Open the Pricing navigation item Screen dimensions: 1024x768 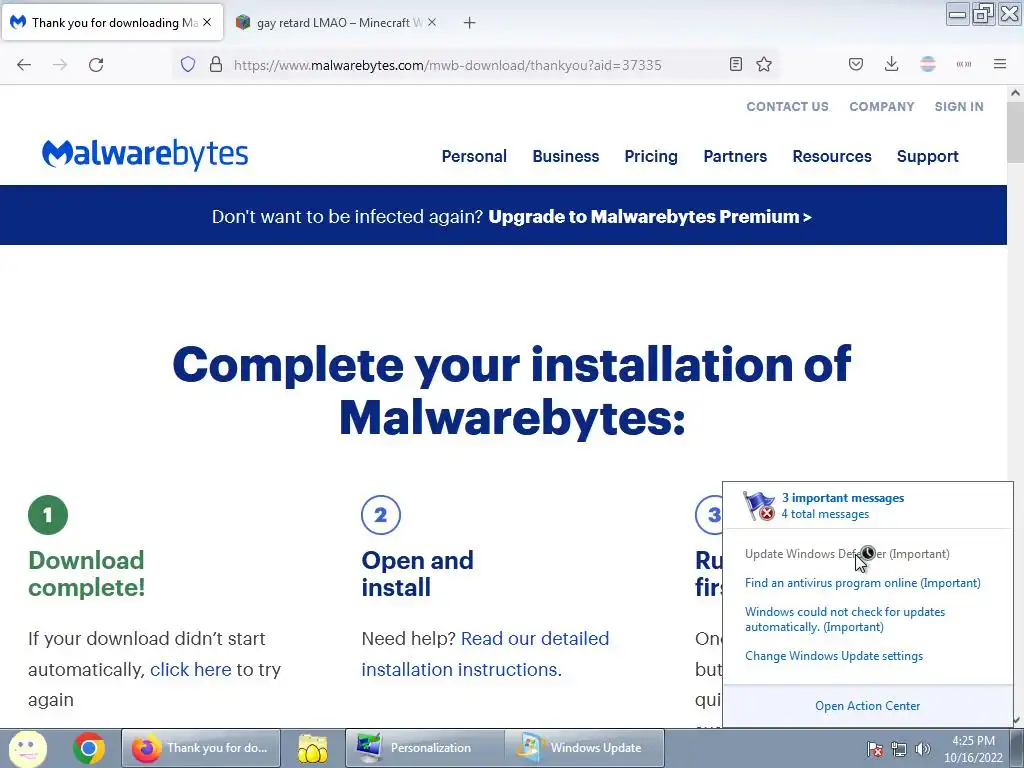point(651,156)
